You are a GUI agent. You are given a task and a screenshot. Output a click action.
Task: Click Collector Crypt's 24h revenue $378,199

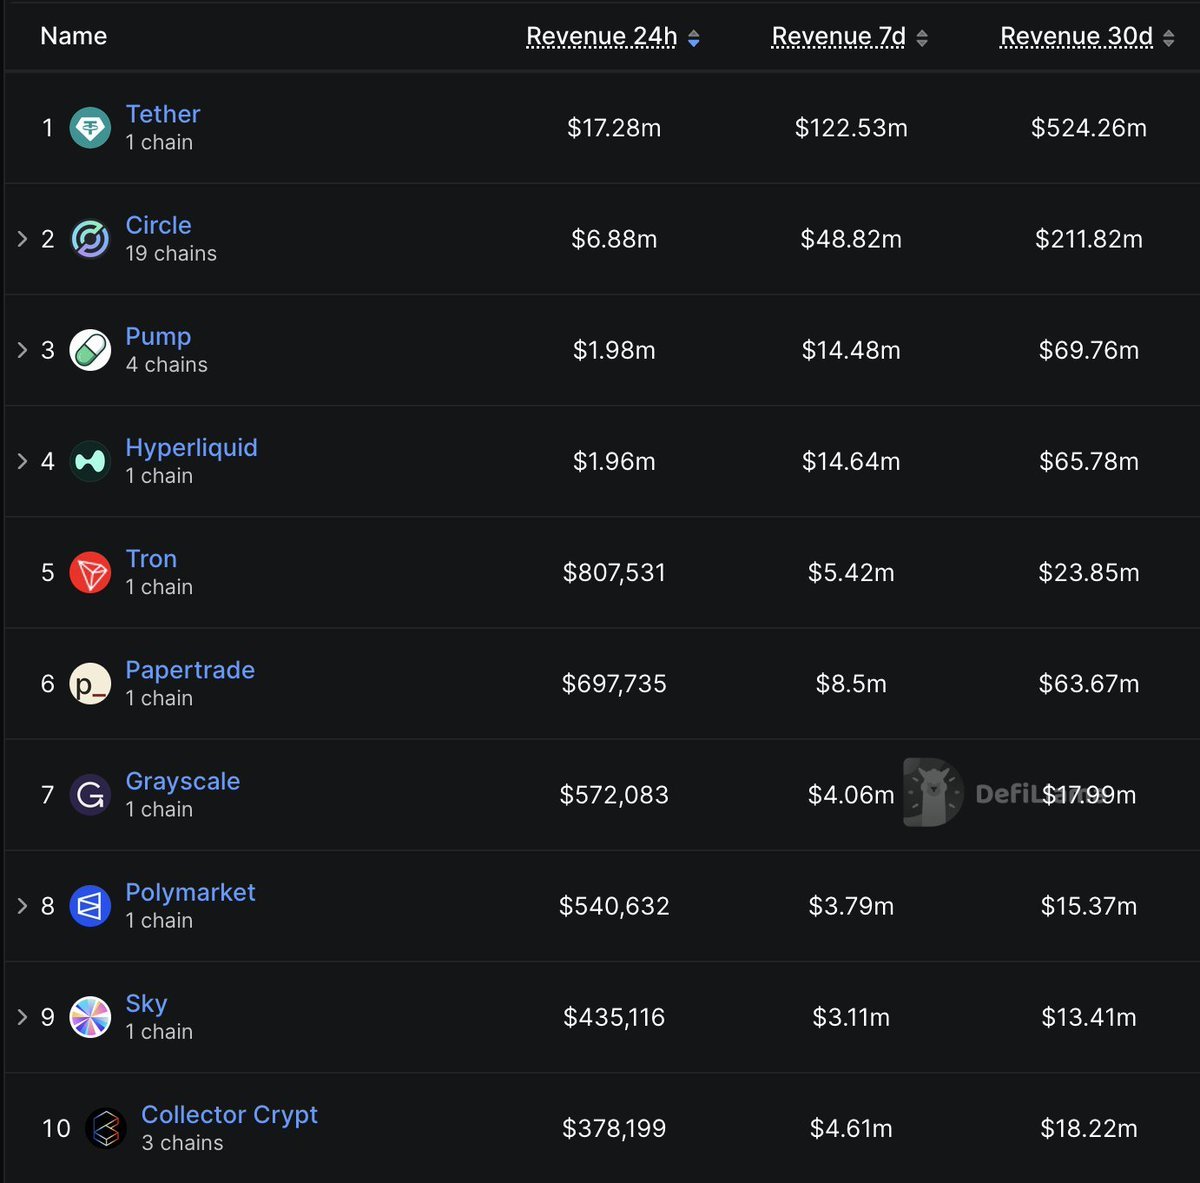pos(614,1129)
